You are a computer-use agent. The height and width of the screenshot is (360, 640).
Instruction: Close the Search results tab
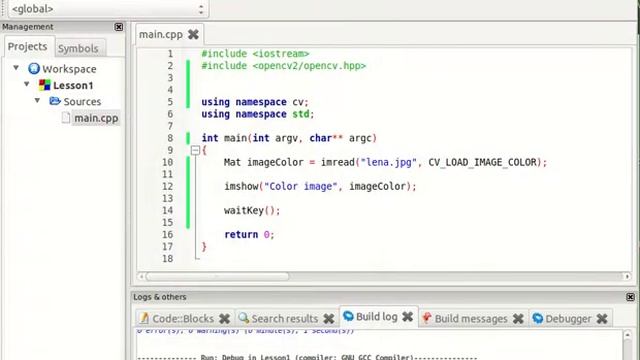329,319
